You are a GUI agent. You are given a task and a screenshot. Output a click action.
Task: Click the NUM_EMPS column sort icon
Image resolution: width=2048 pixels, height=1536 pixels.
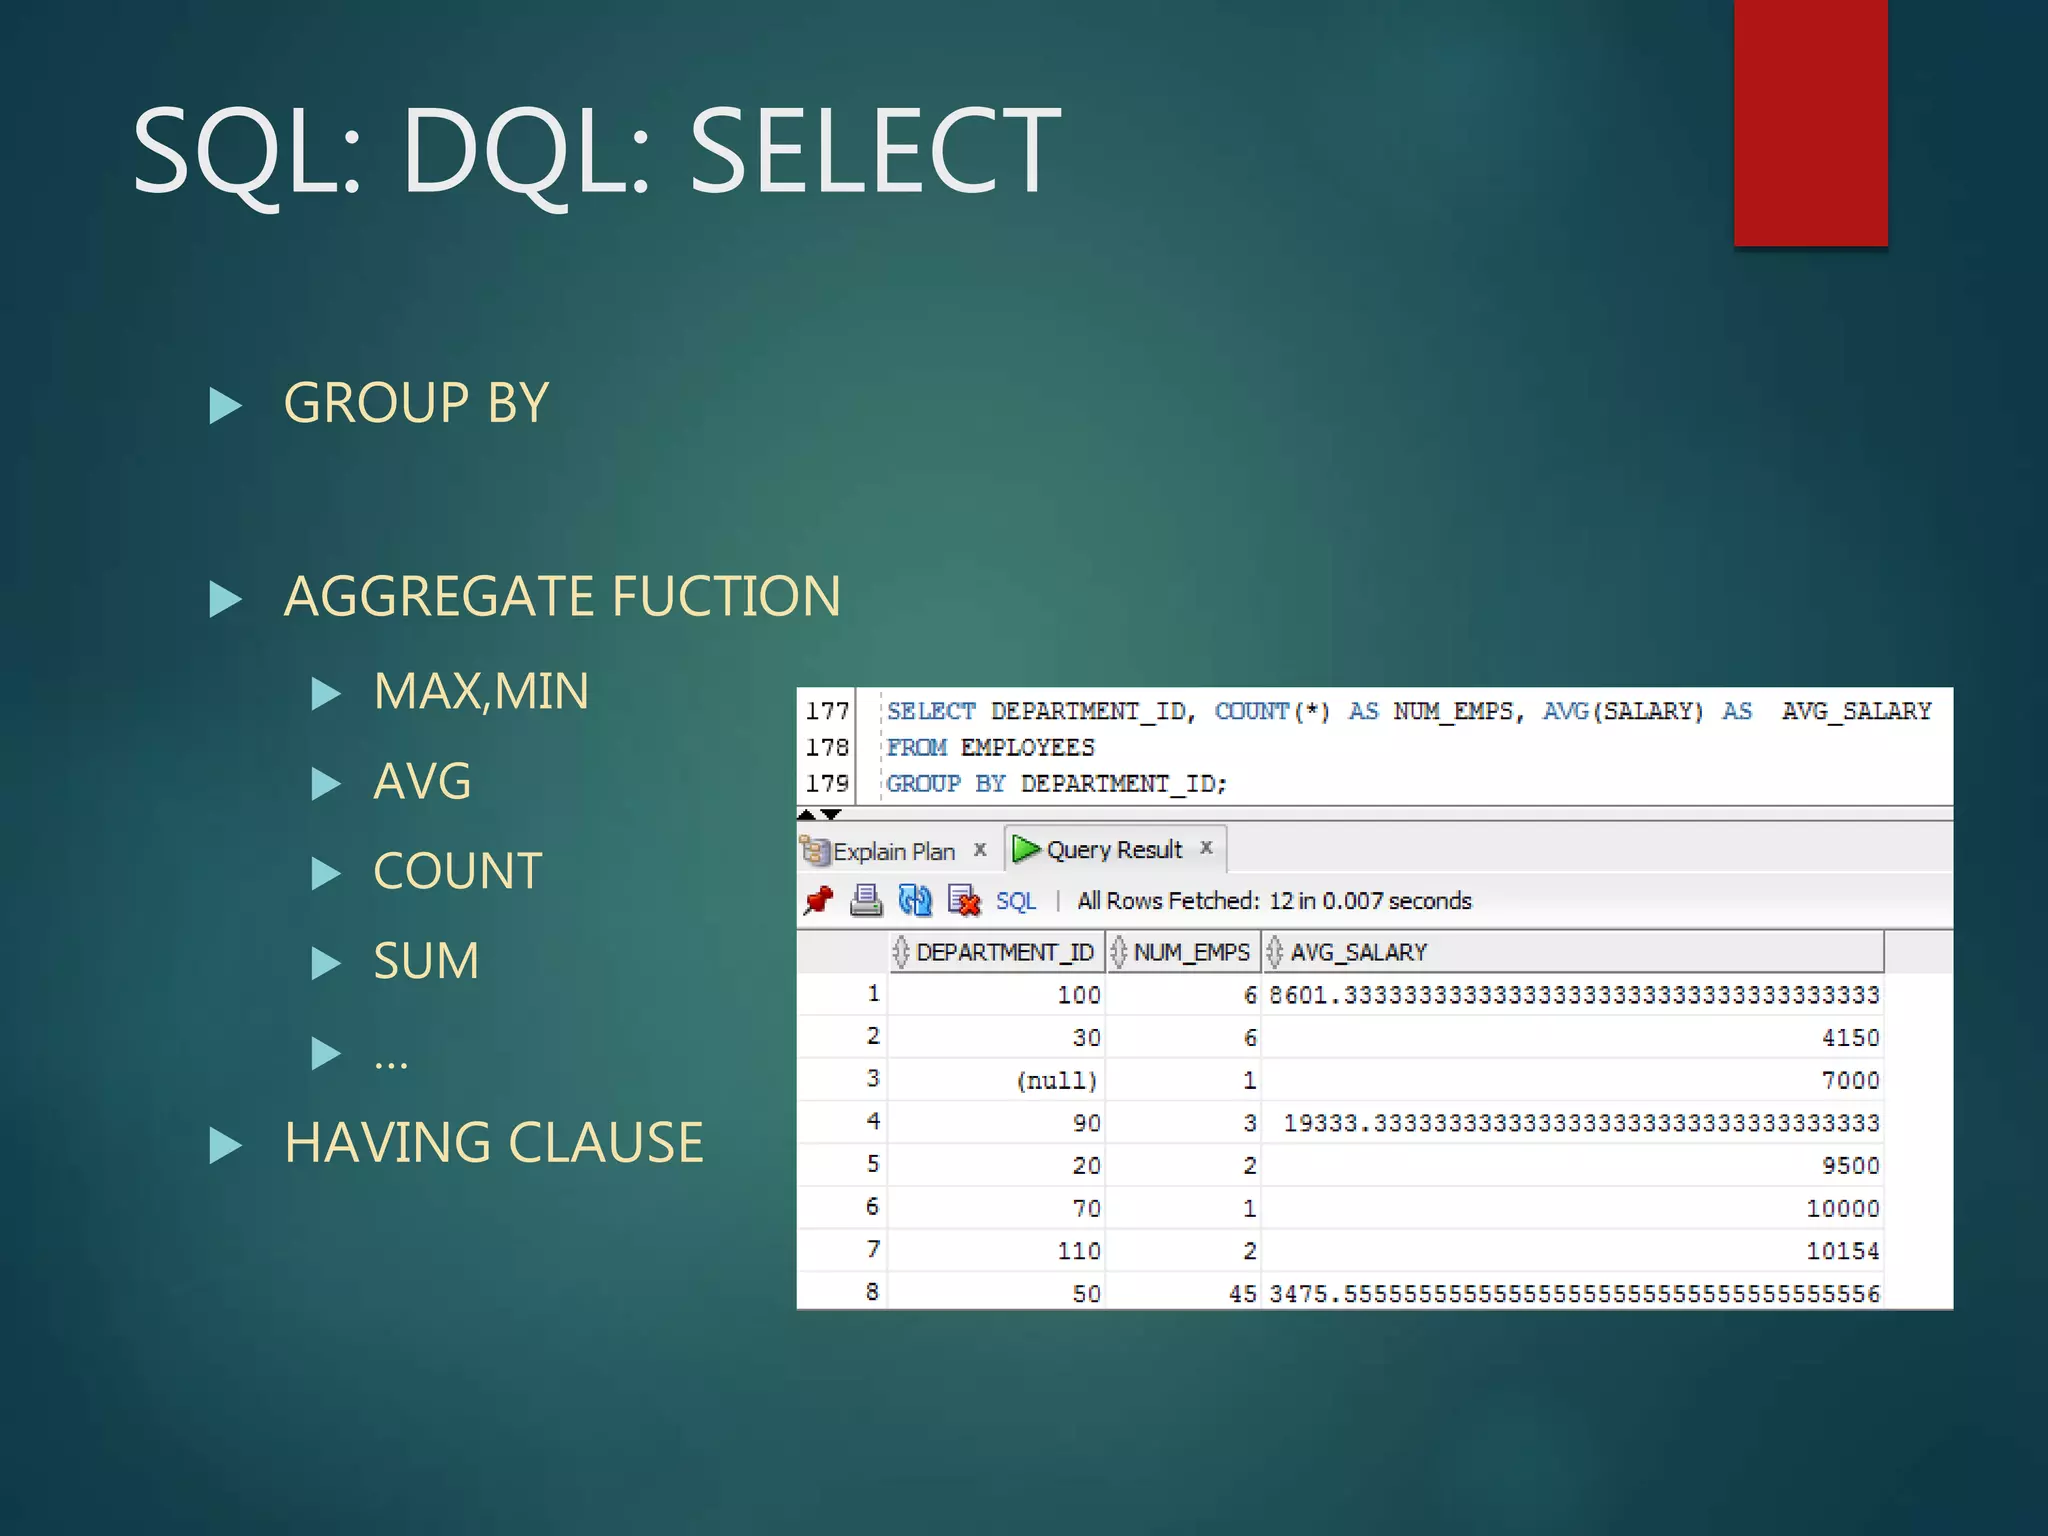click(1118, 952)
